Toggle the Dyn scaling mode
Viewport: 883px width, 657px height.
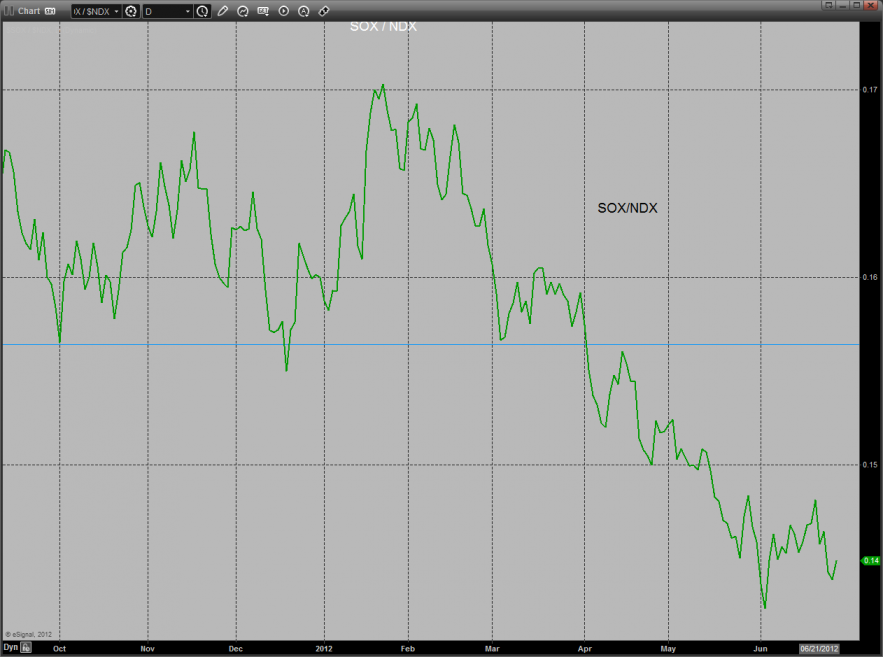10,647
